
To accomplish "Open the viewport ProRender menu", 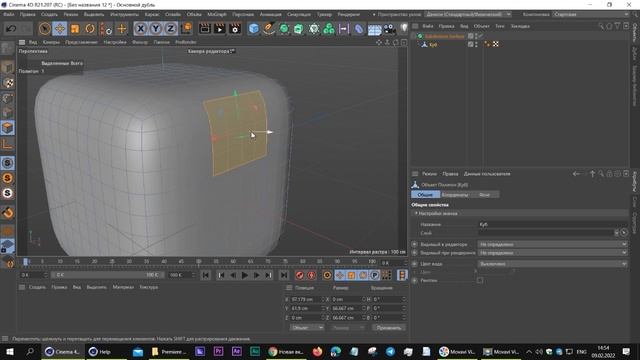I will (x=186, y=42).
